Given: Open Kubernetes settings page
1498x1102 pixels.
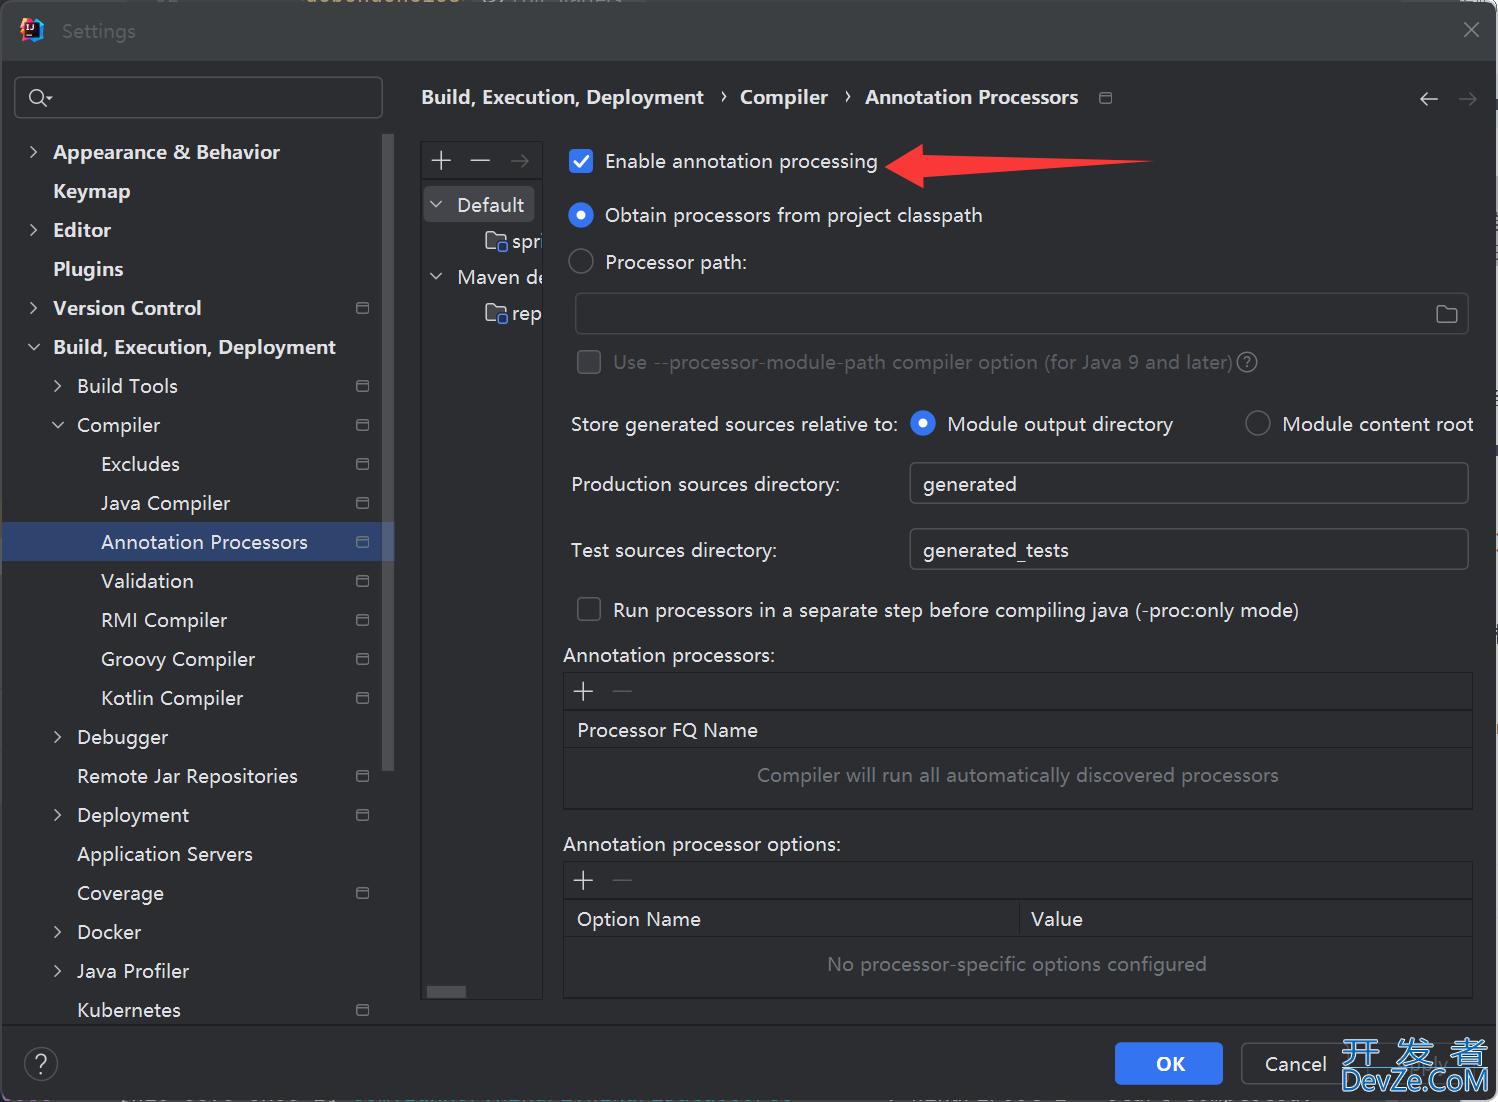Looking at the screenshot, I should [x=129, y=1010].
